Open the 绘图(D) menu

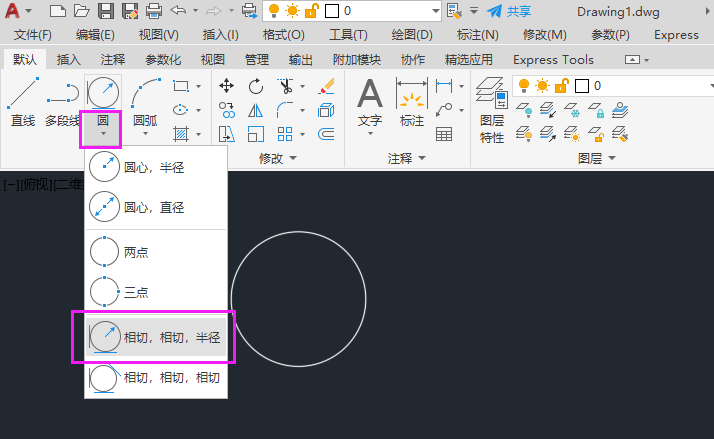(x=412, y=35)
